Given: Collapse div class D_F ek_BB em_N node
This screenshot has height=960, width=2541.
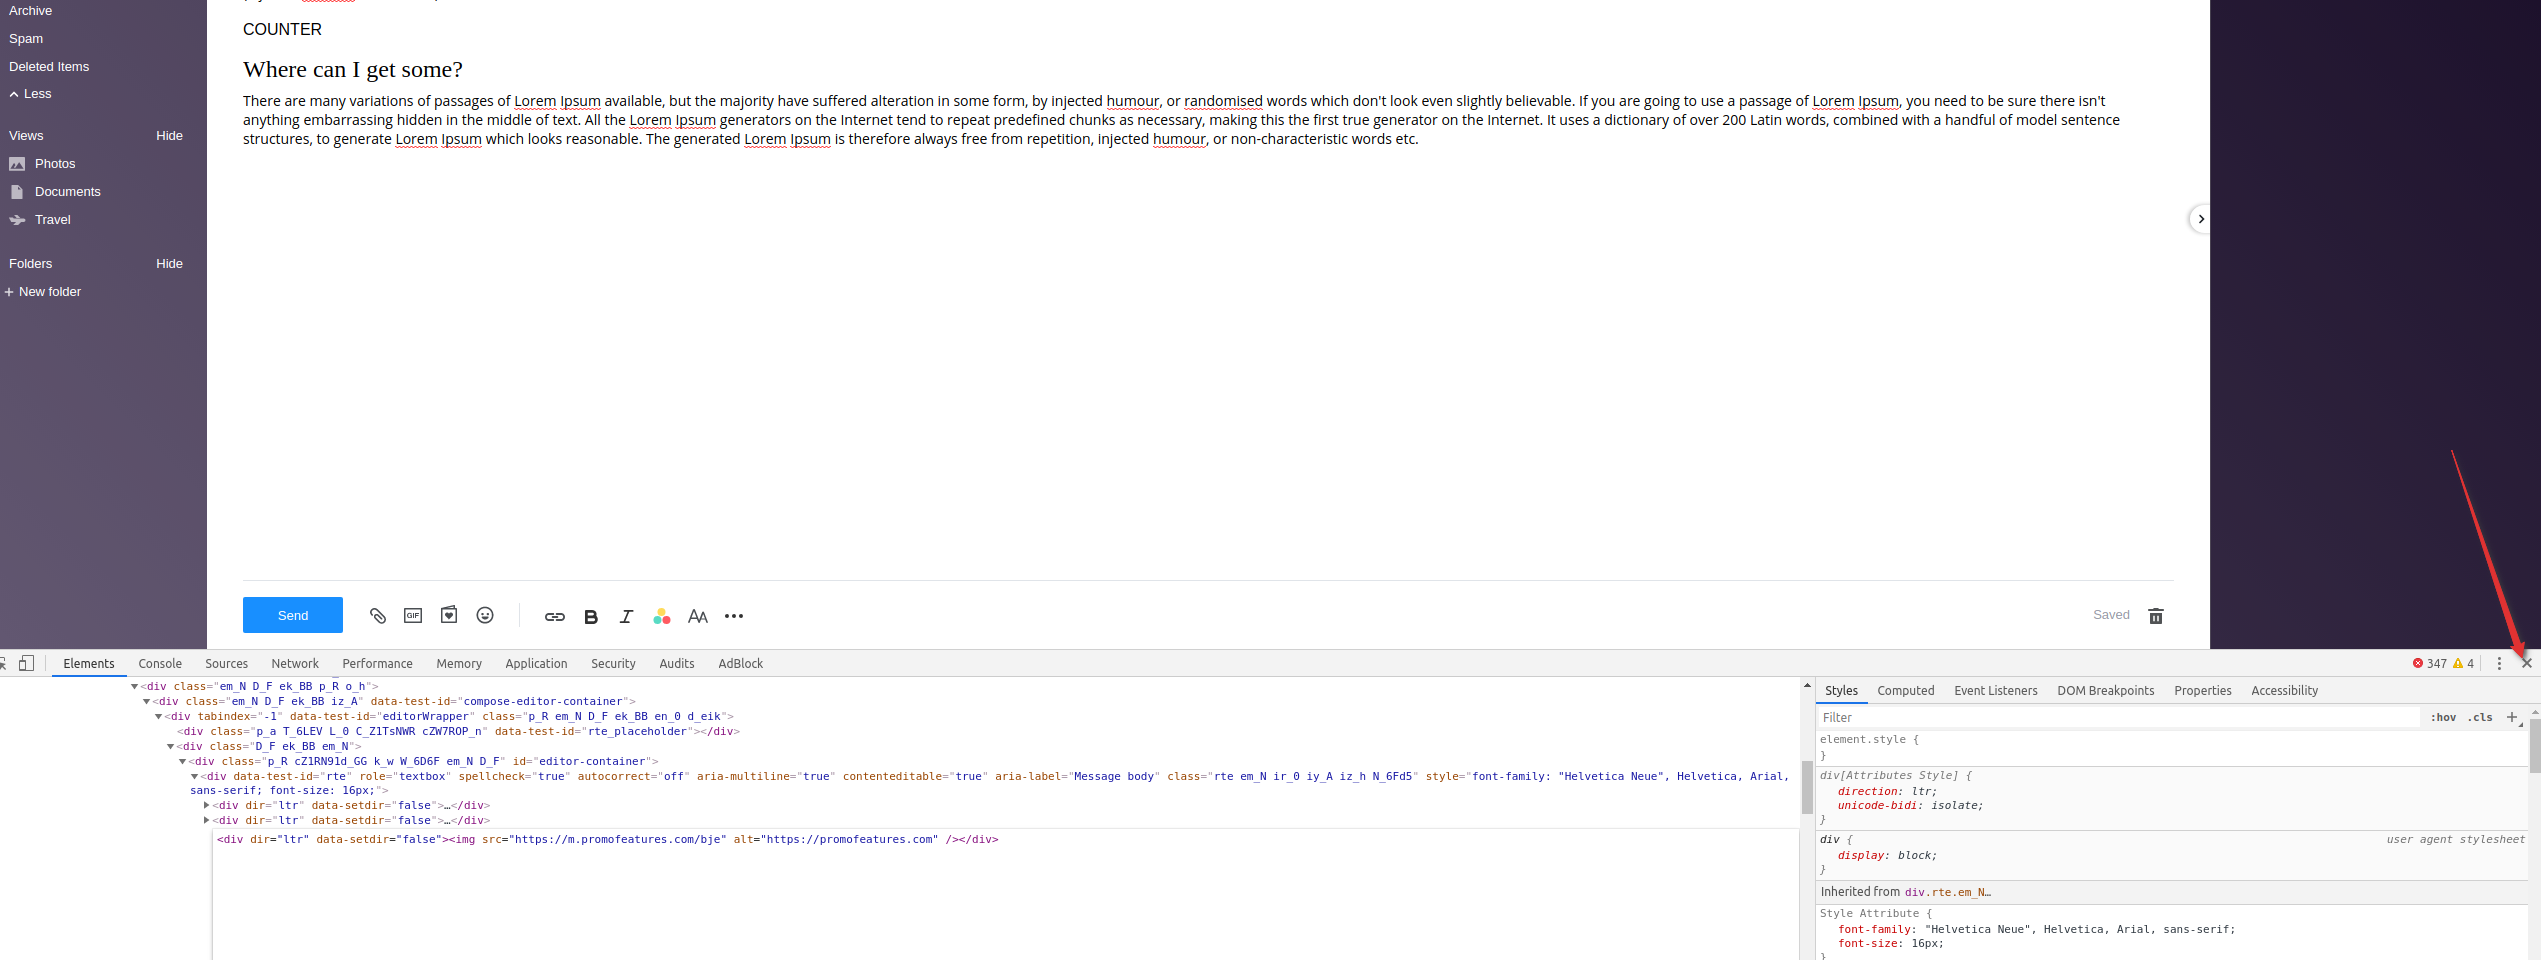Looking at the screenshot, I should [170, 747].
